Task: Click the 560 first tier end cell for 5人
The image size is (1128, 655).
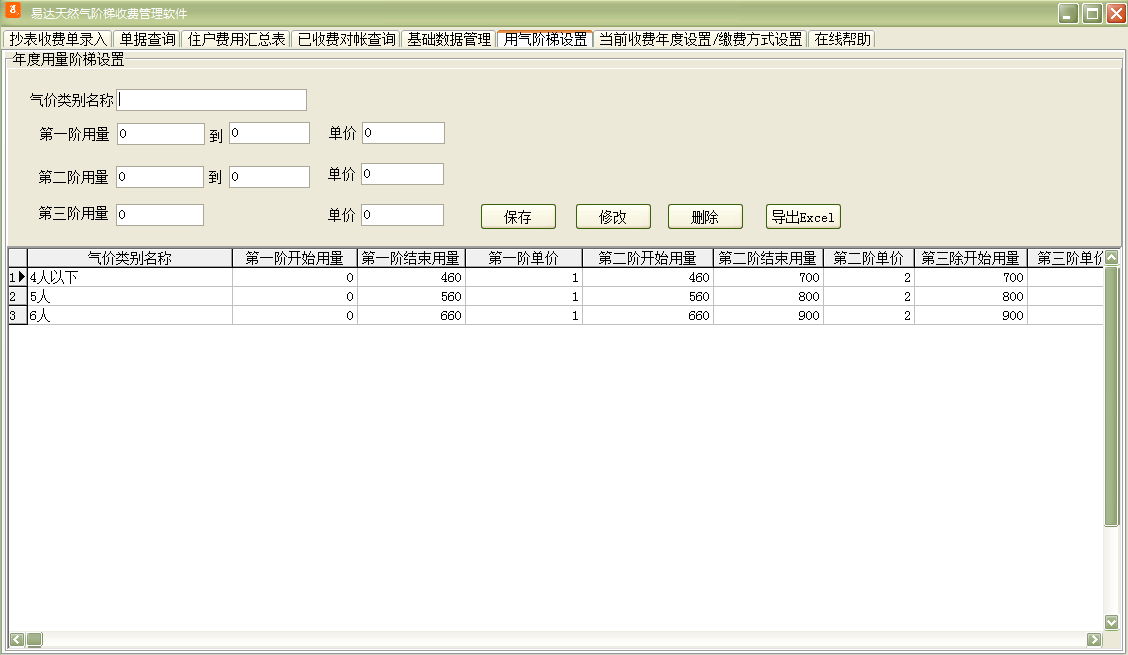Action: 411,297
